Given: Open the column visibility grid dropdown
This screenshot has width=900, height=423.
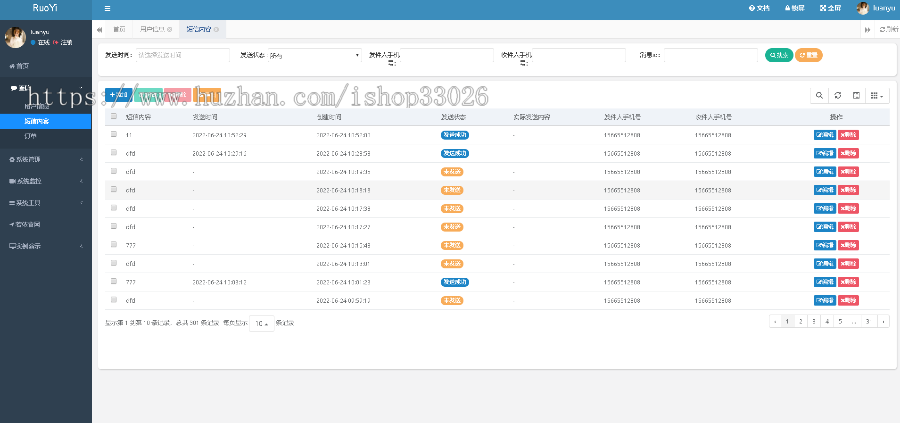Looking at the screenshot, I should (877, 96).
